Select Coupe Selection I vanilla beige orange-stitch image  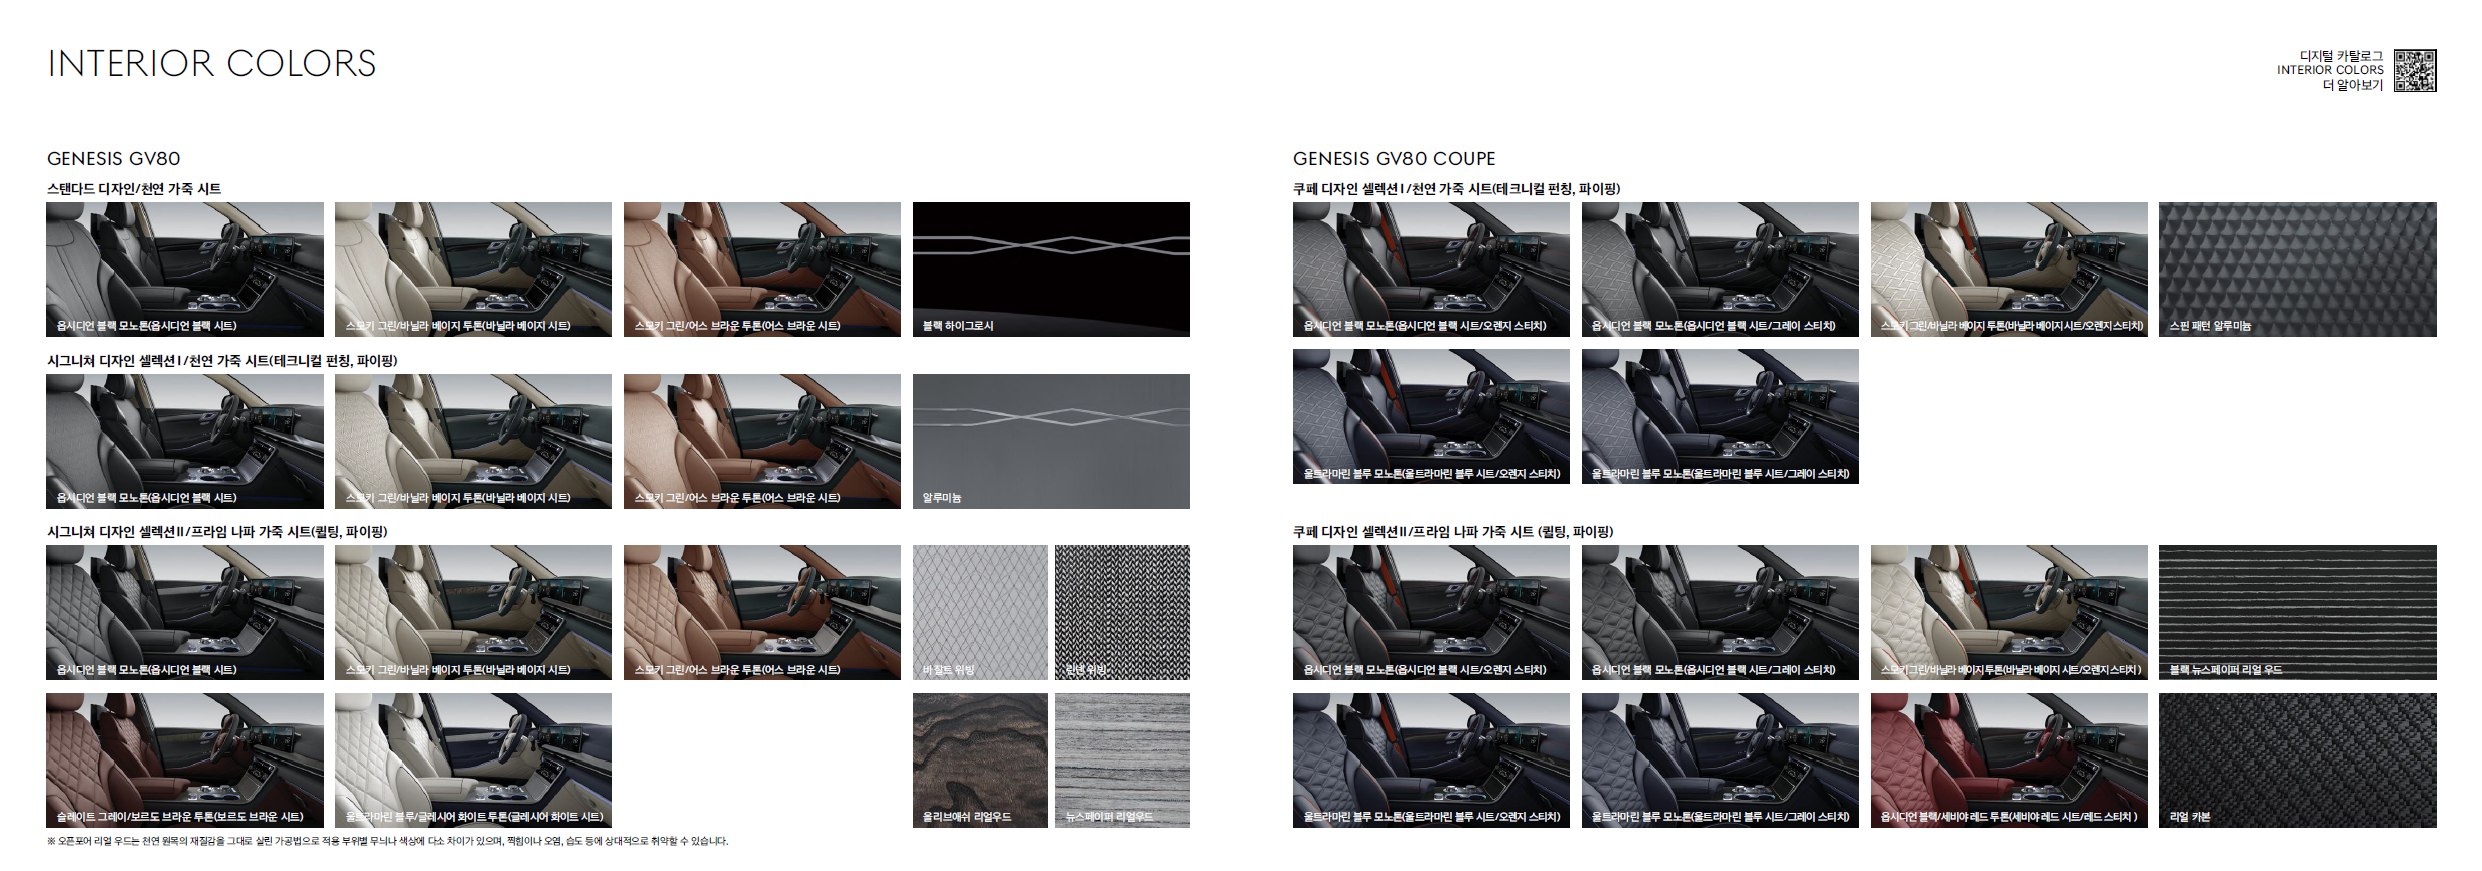(x=2009, y=269)
